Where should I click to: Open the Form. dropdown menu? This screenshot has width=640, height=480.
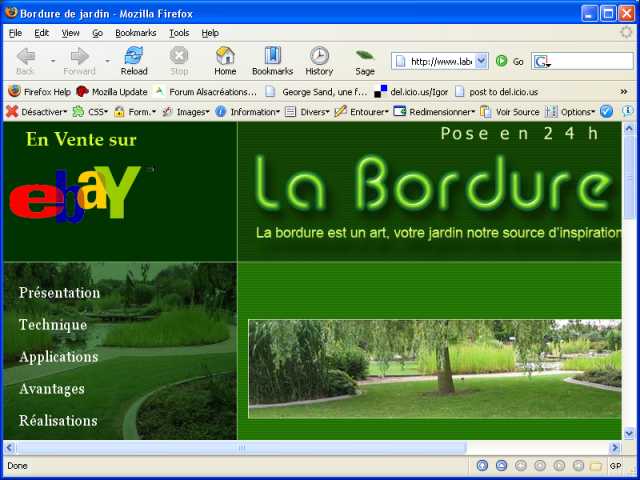point(135,112)
